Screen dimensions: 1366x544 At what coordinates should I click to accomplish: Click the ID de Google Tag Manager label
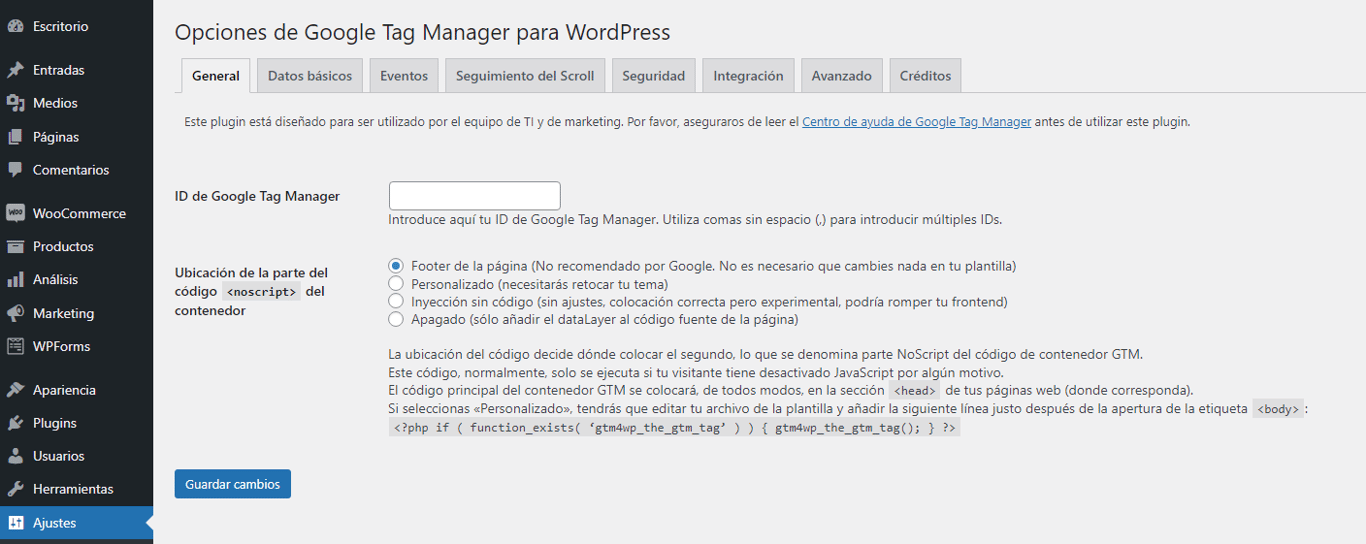(x=257, y=196)
